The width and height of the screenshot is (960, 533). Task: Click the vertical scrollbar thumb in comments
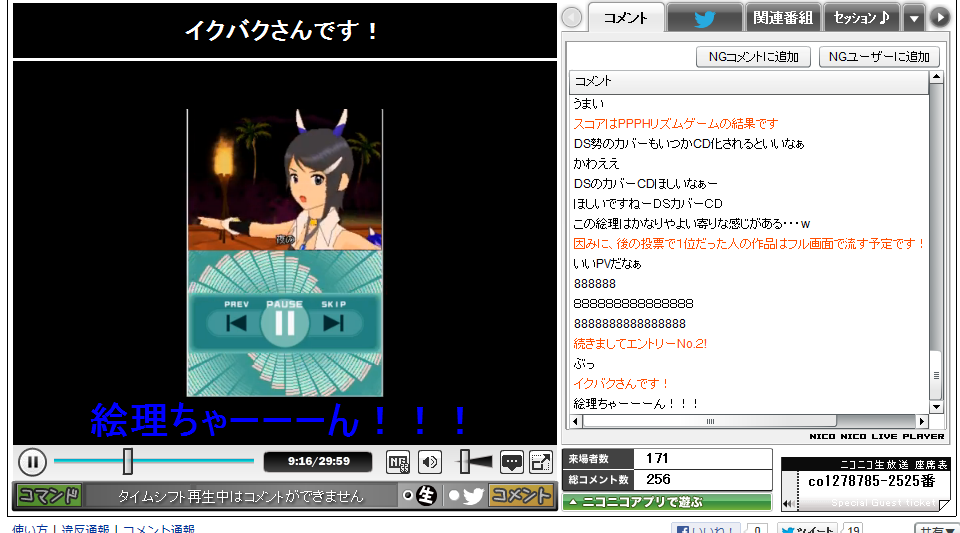936,375
